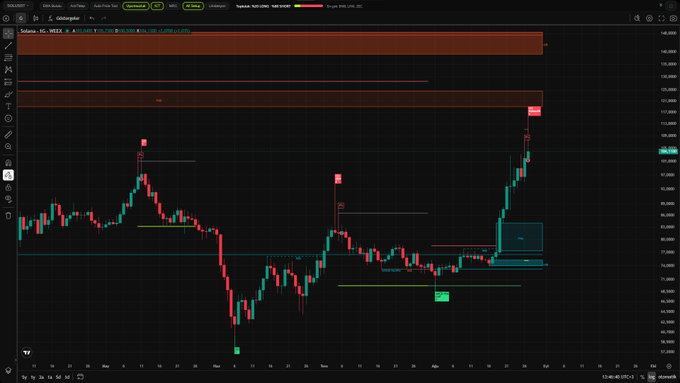Screen dimensions: 680x383
Task: Click the current price label 104,1100
Action: (668, 151)
